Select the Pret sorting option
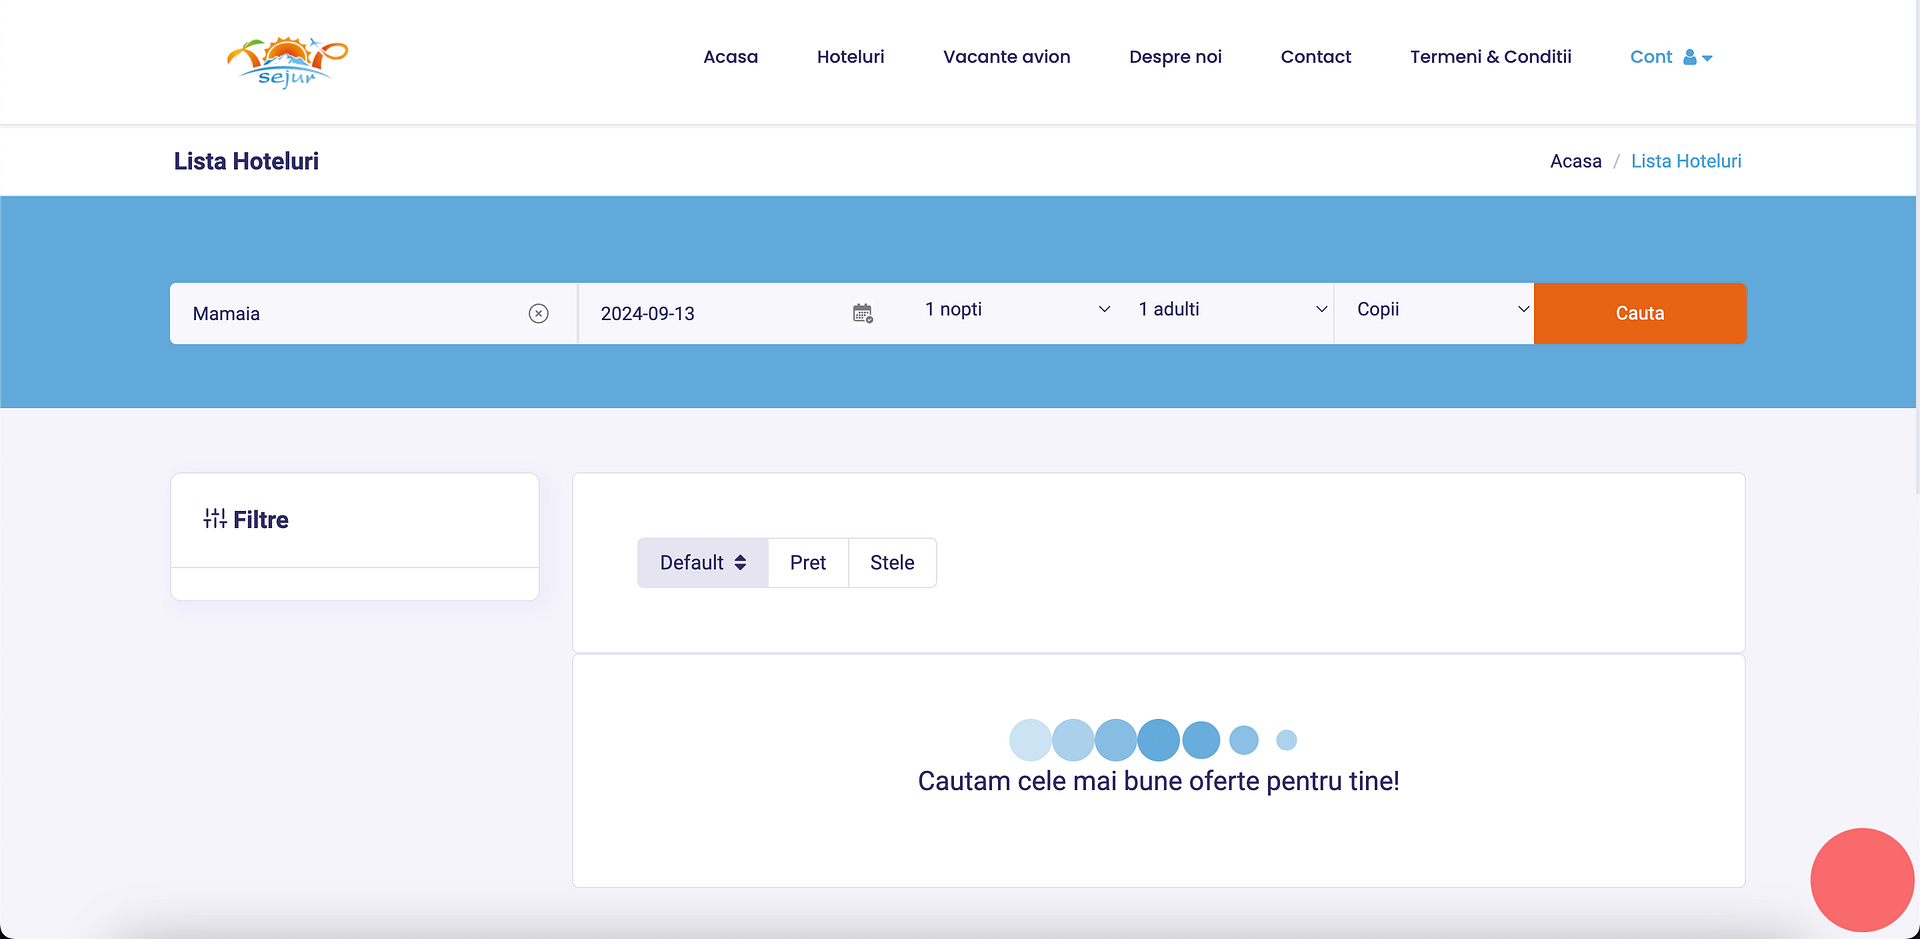This screenshot has height=939, width=1920. [808, 562]
